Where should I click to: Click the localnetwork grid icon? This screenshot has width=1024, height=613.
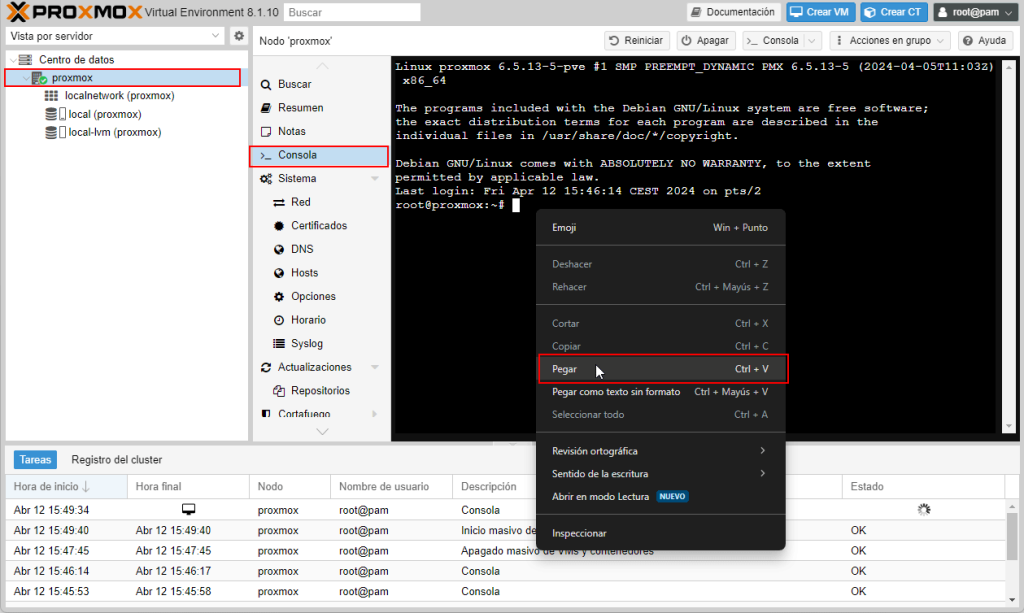[x=51, y=95]
